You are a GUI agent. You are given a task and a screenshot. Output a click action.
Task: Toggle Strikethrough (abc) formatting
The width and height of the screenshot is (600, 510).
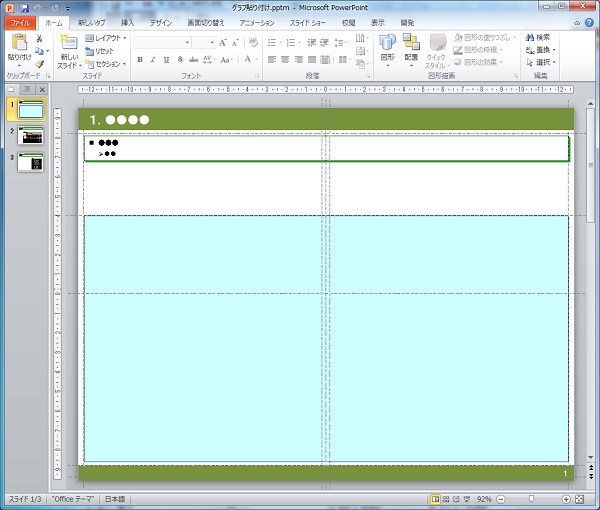click(x=194, y=60)
